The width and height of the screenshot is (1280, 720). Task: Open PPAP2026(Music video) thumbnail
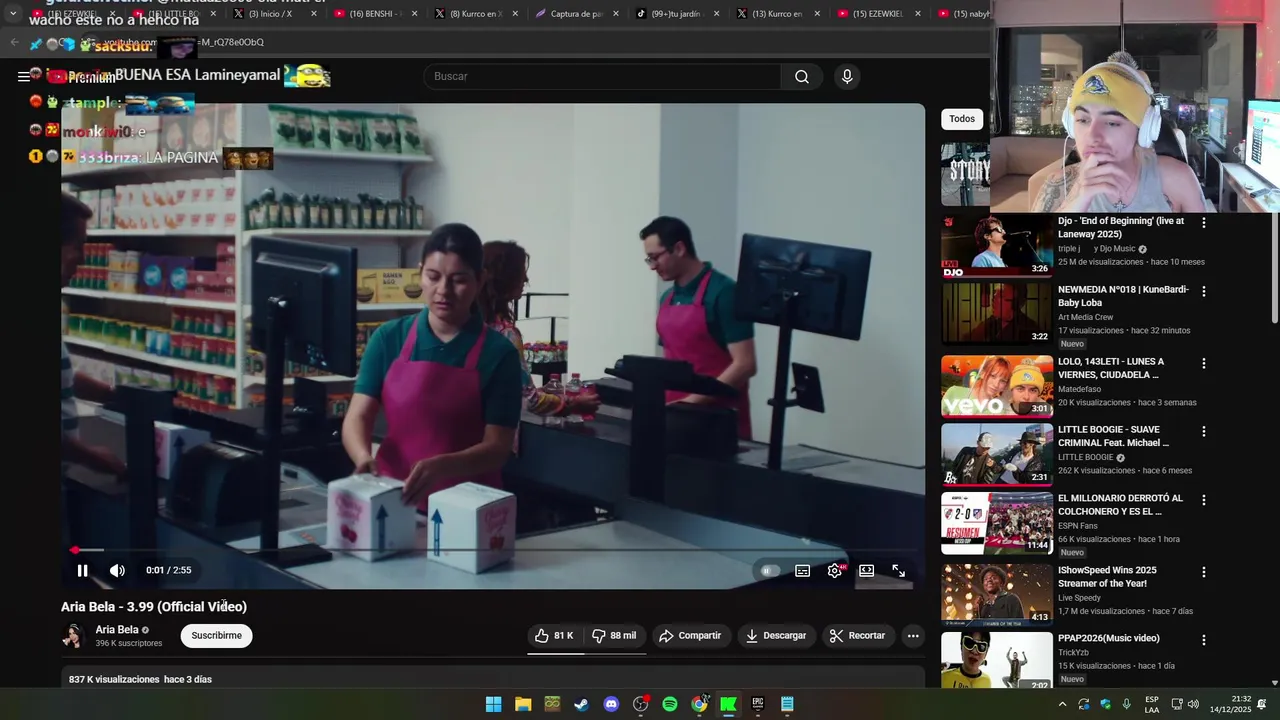(997, 660)
